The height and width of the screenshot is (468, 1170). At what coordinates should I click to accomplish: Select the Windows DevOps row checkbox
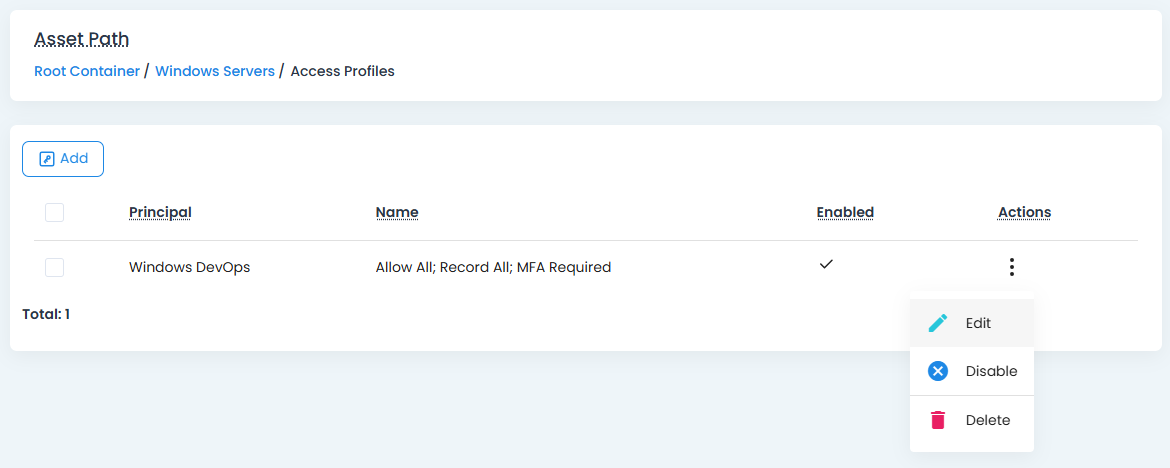[55, 267]
